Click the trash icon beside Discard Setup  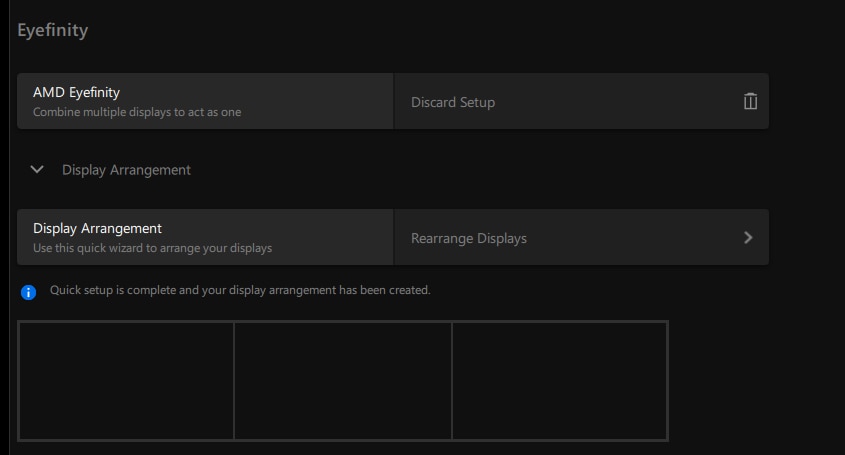(750, 102)
